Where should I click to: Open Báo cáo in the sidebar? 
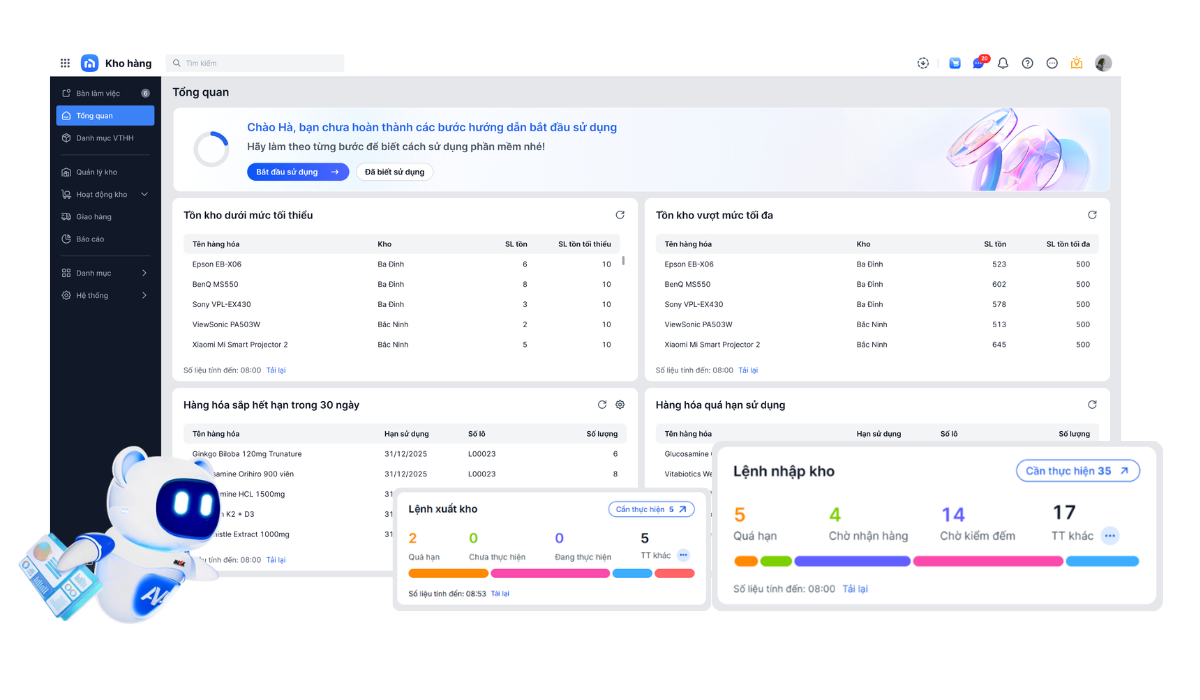click(90, 239)
